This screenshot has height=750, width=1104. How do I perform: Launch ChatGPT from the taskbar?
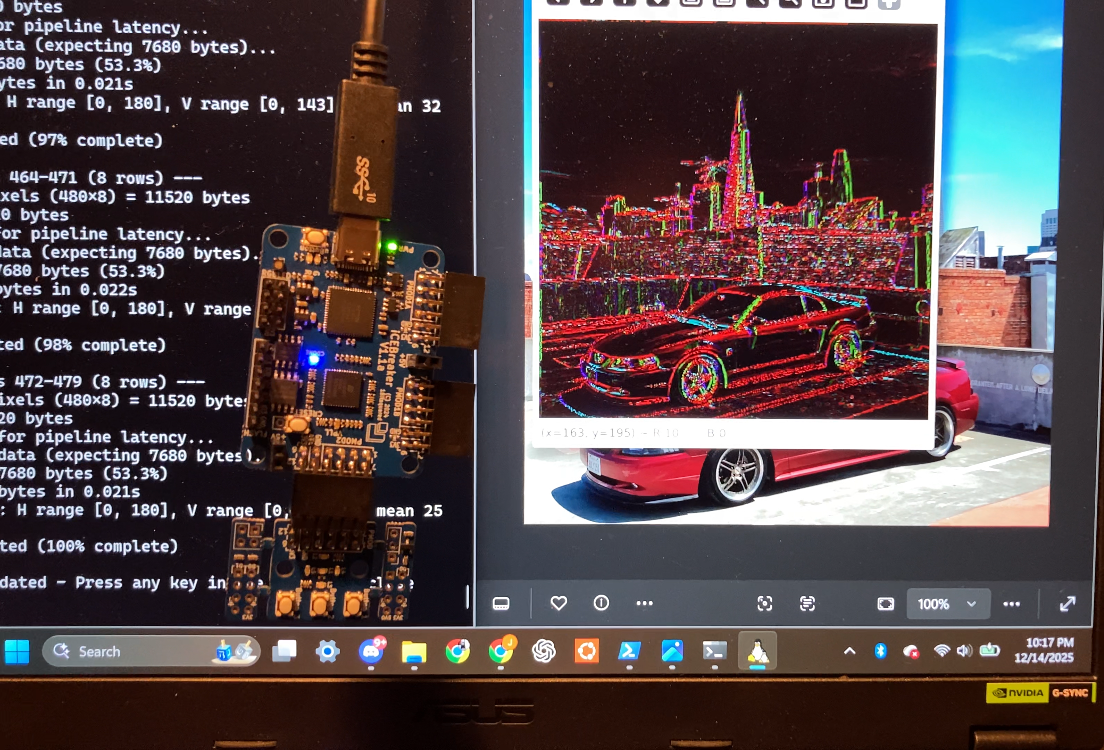pyautogui.click(x=543, y=651)
